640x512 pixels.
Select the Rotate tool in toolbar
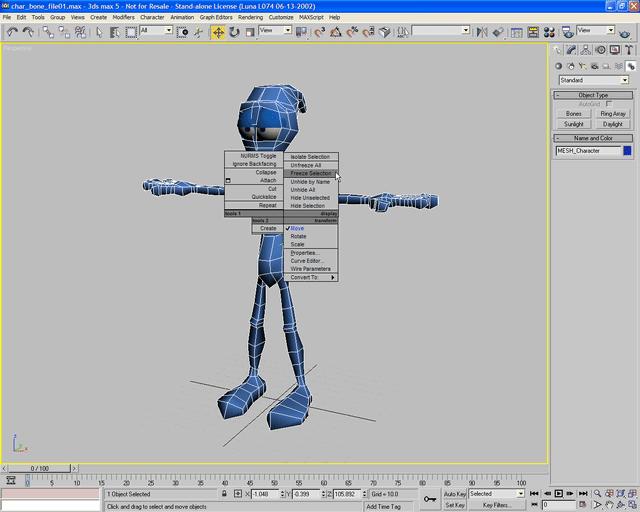pos(234,32)
